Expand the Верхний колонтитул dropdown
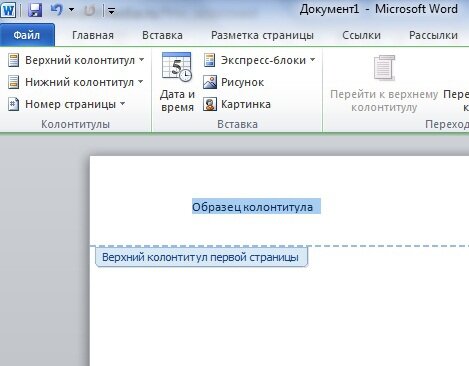 (x=76, y=60)
